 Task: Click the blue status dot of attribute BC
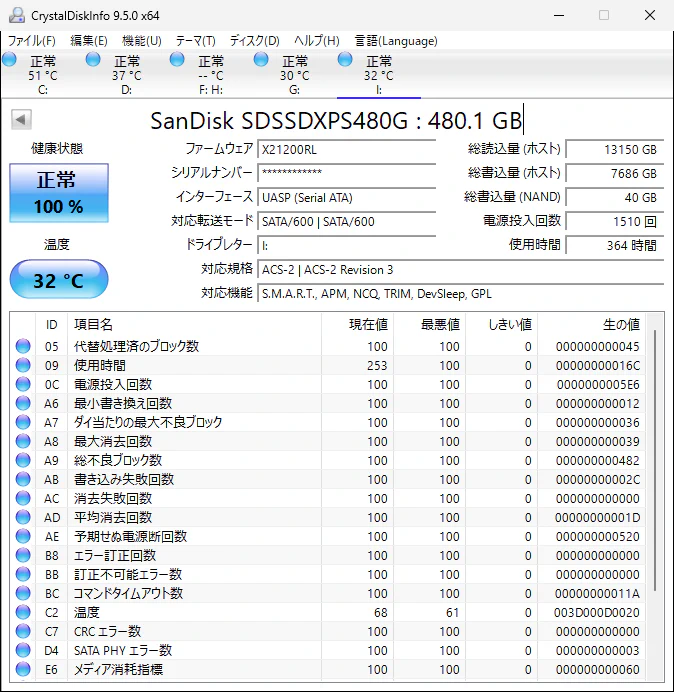coord(23,593)
